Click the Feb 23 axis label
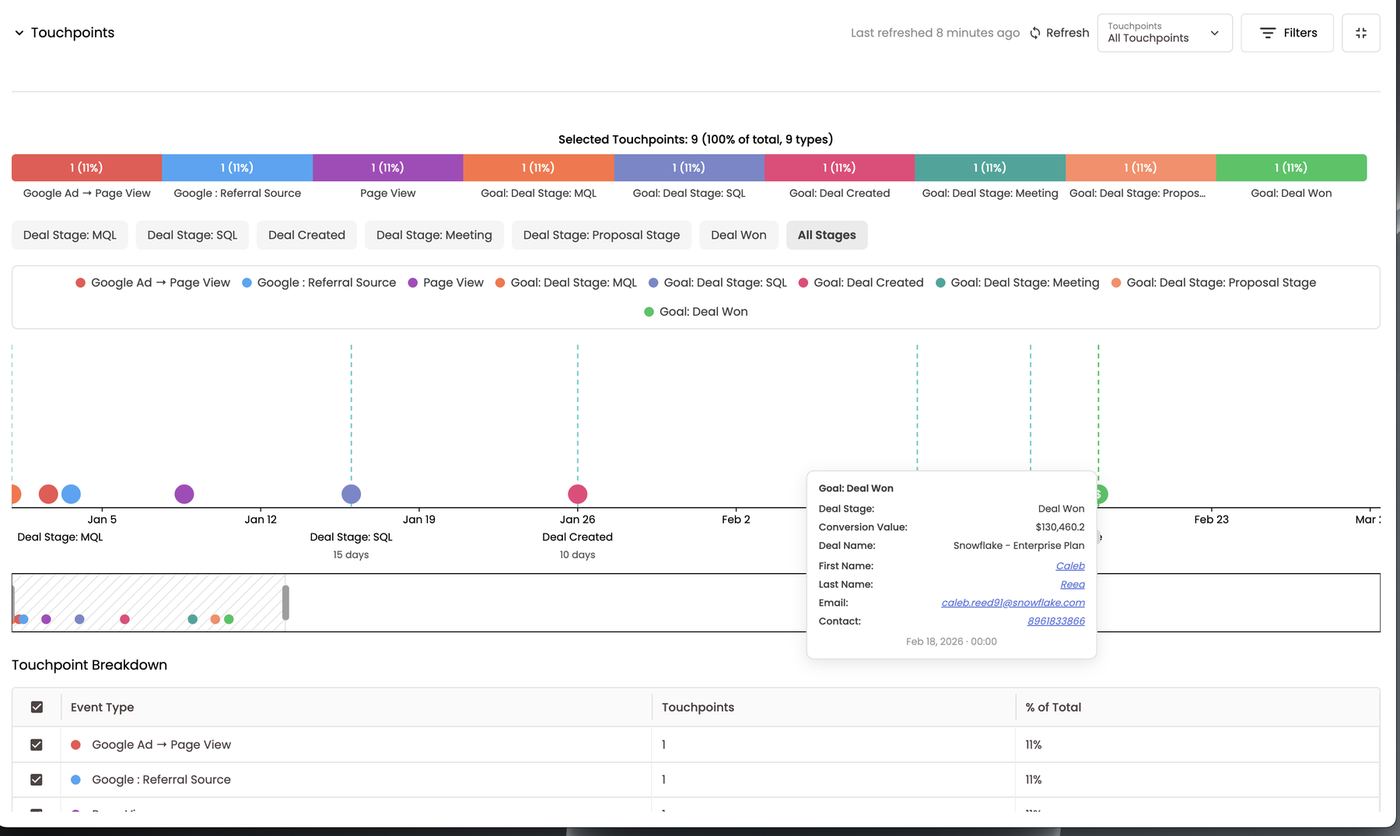Viewport: 1400px width, 836px height. point(1211,519)
